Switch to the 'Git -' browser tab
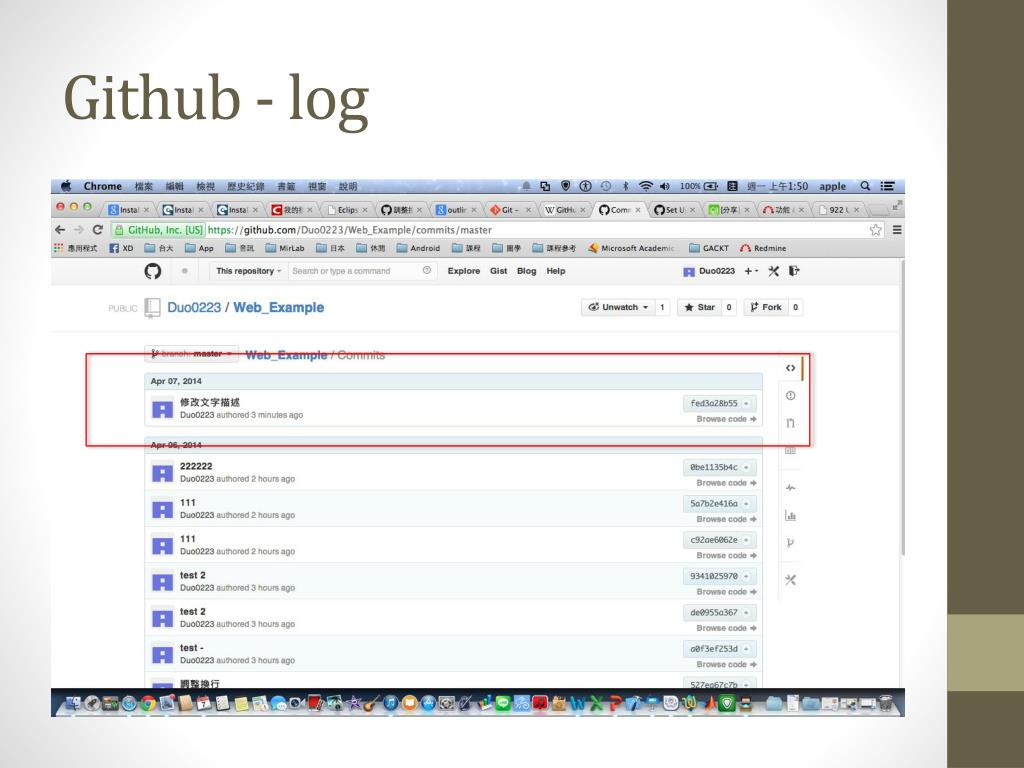Viewport: 1024px width, 768px height. 511,210
